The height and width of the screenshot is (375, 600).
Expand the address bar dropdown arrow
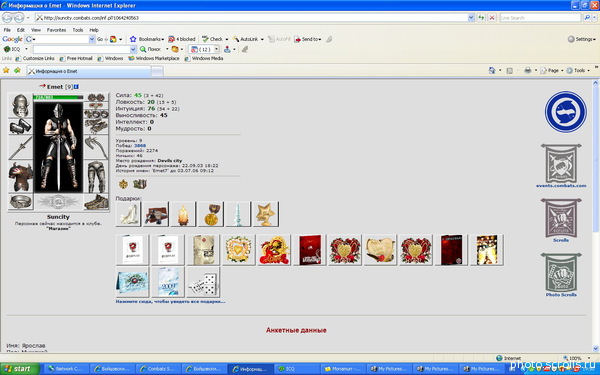471,18
